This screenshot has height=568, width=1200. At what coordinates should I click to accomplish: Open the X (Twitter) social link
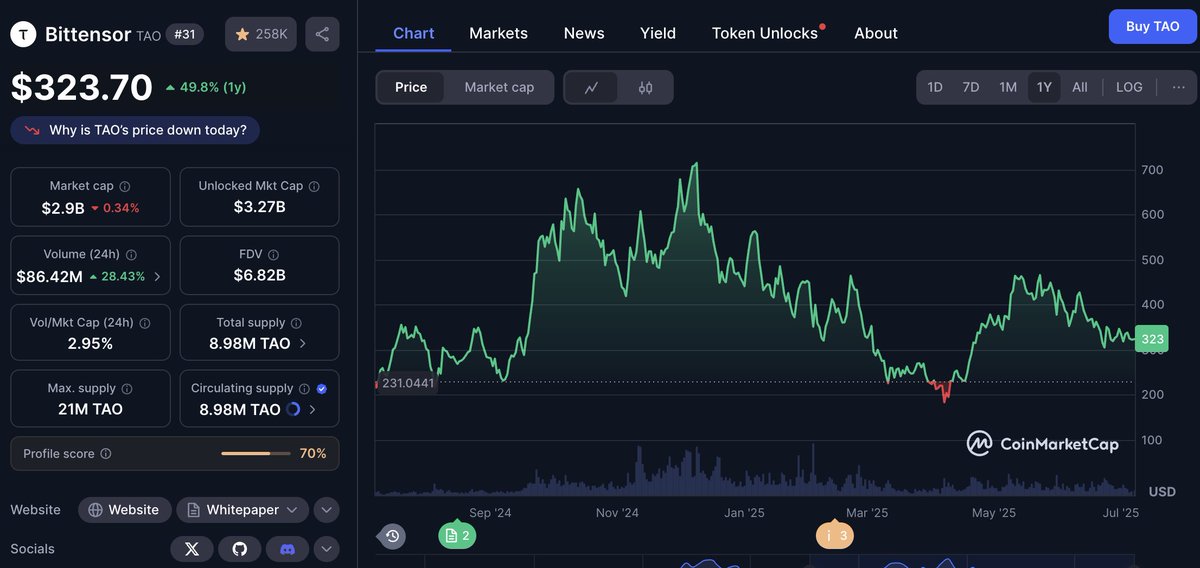click(192, 549)
